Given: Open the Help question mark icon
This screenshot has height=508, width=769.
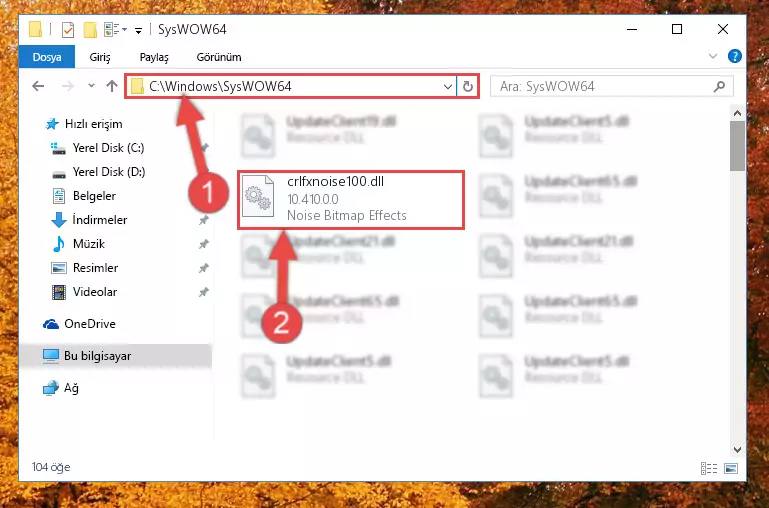Looking at the screenshot, I should coord(734,56).
